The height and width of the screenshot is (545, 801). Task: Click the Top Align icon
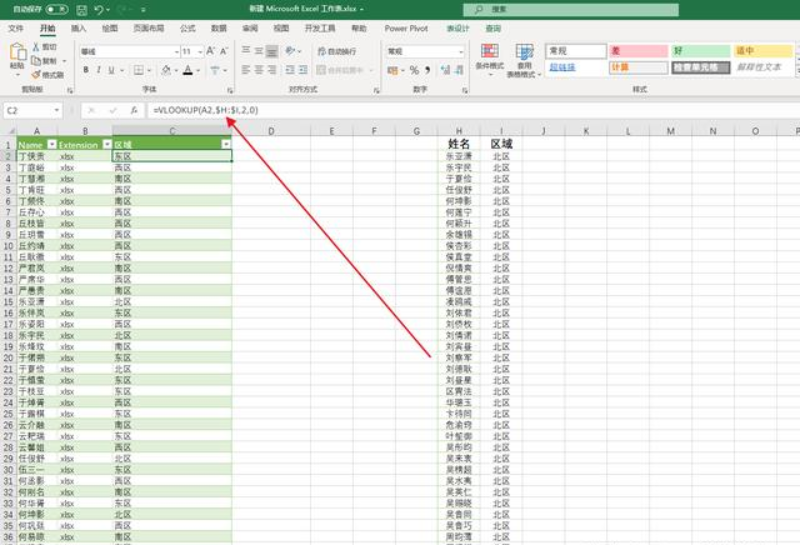[x=246, y=51]
